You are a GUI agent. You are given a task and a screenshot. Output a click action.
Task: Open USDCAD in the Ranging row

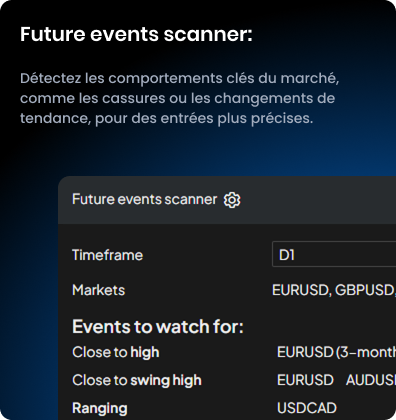[x=307, y=408]
